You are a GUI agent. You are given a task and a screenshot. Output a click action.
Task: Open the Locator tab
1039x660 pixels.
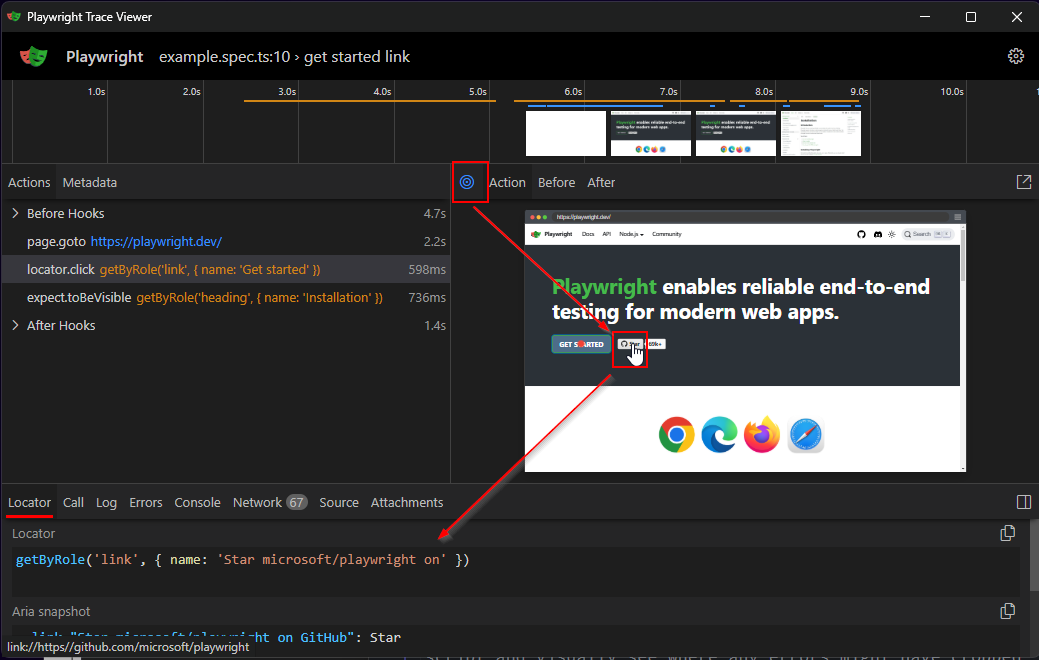[x=29, y=502]
